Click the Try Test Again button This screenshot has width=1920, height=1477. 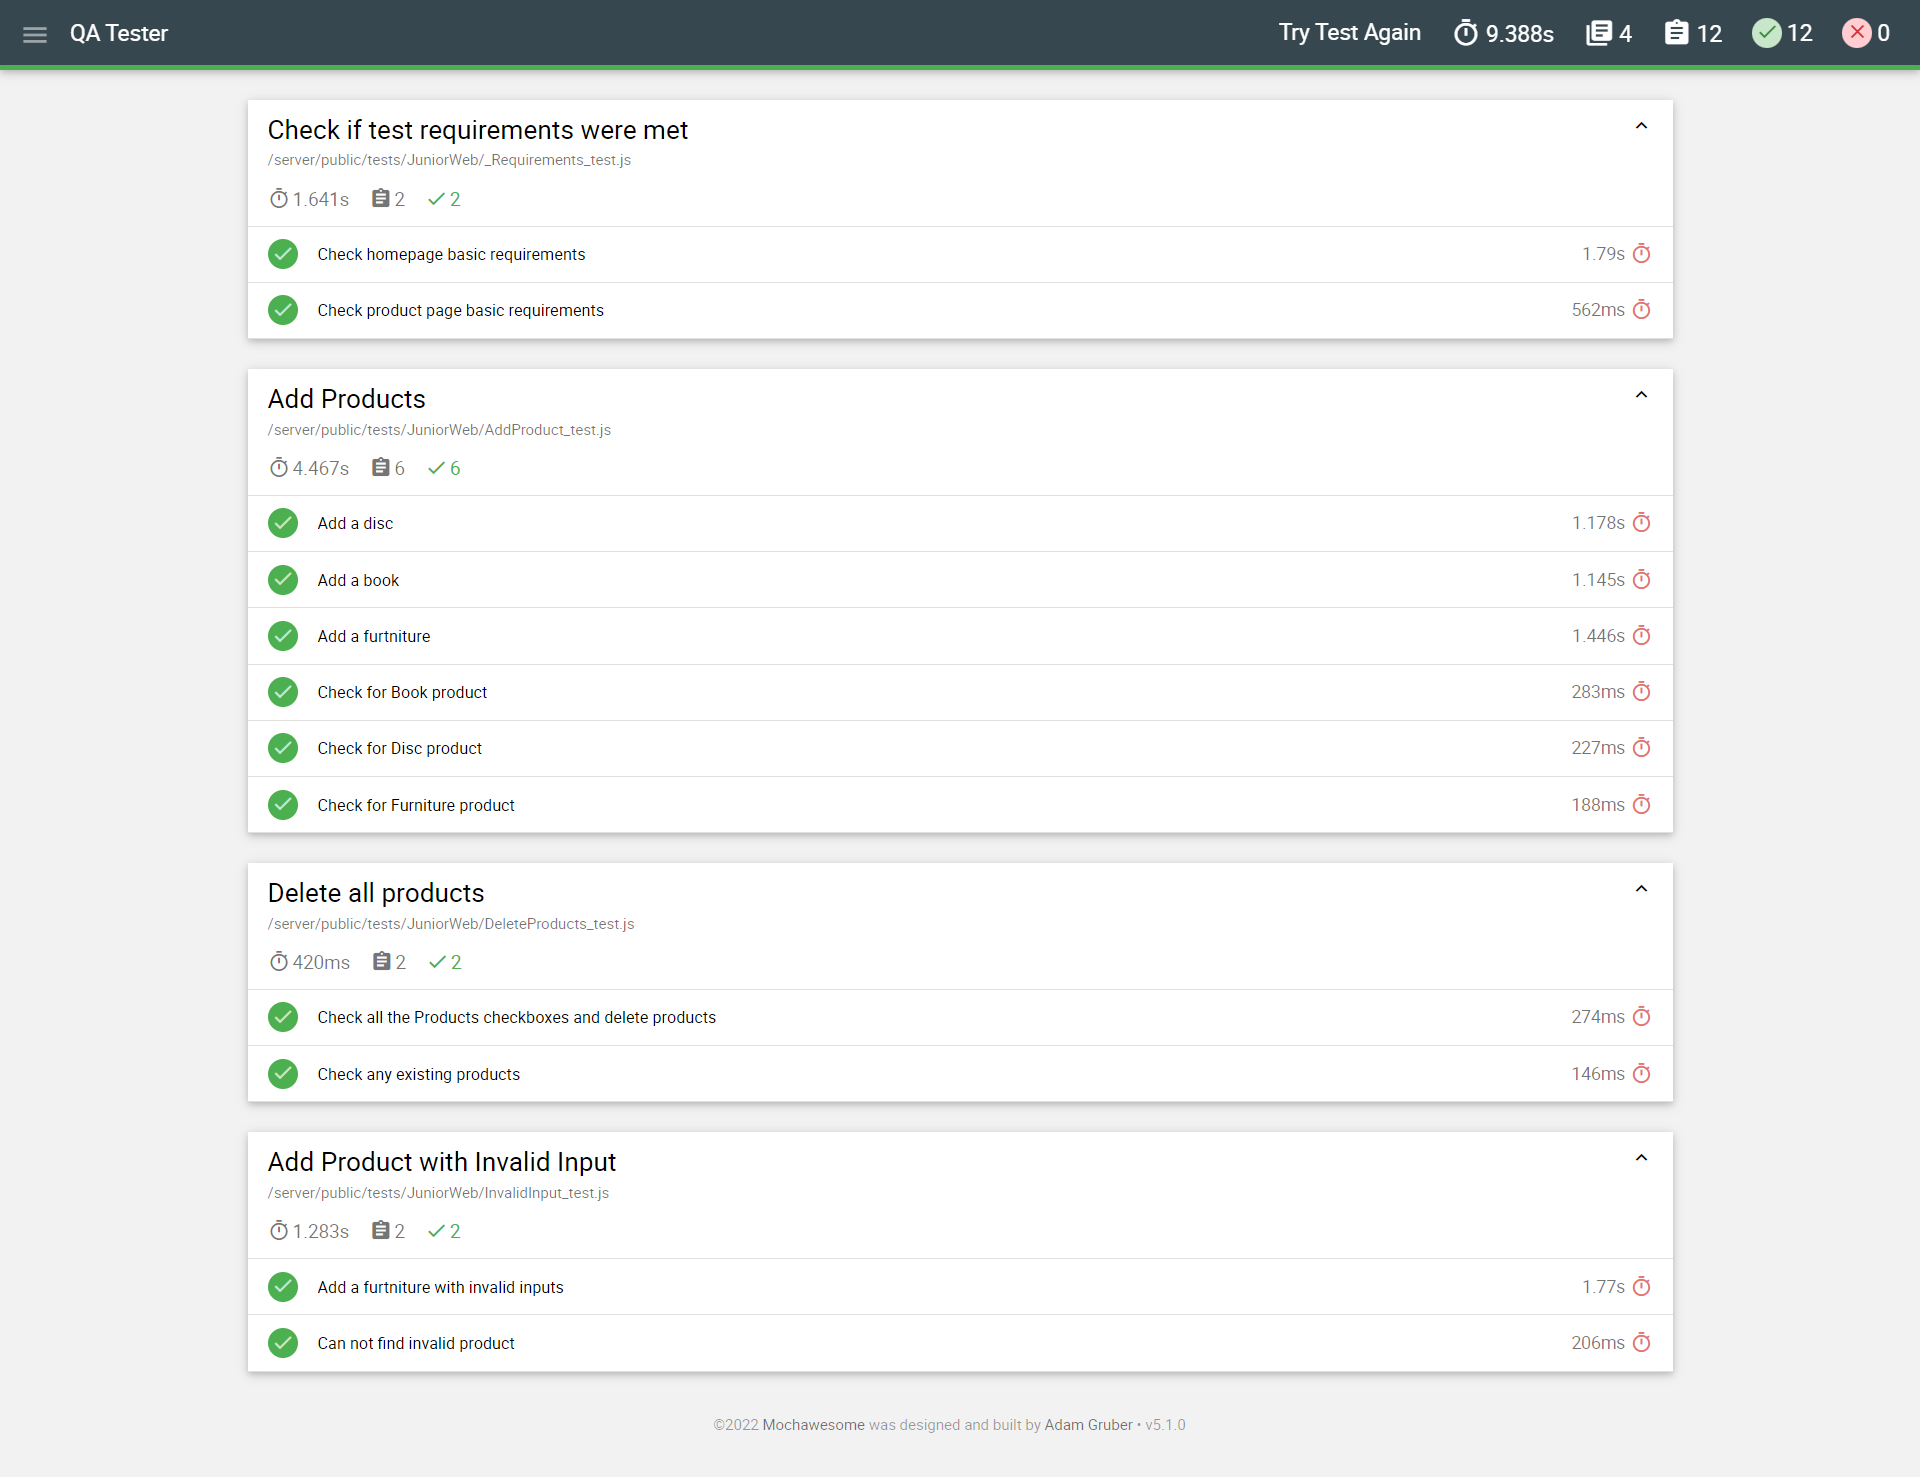click(x=1349, y=33)
